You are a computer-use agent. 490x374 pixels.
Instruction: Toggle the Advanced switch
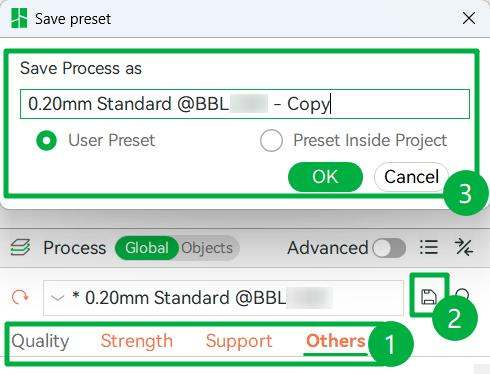pos(389,248)
